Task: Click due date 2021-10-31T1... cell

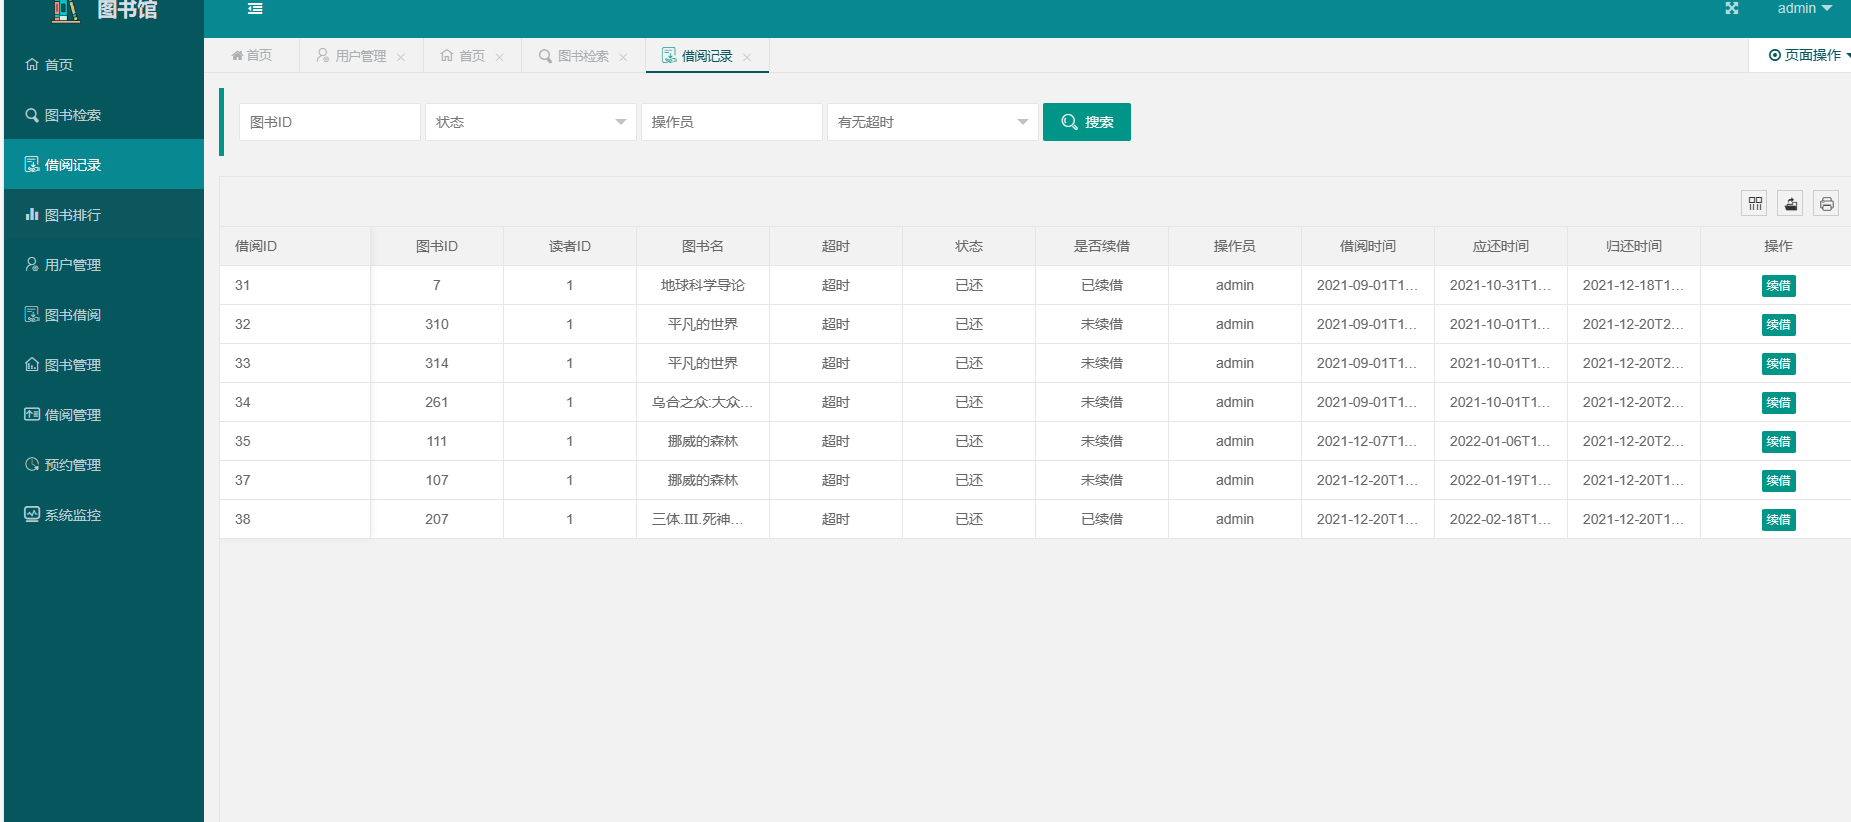Action: pos(1501,285)
